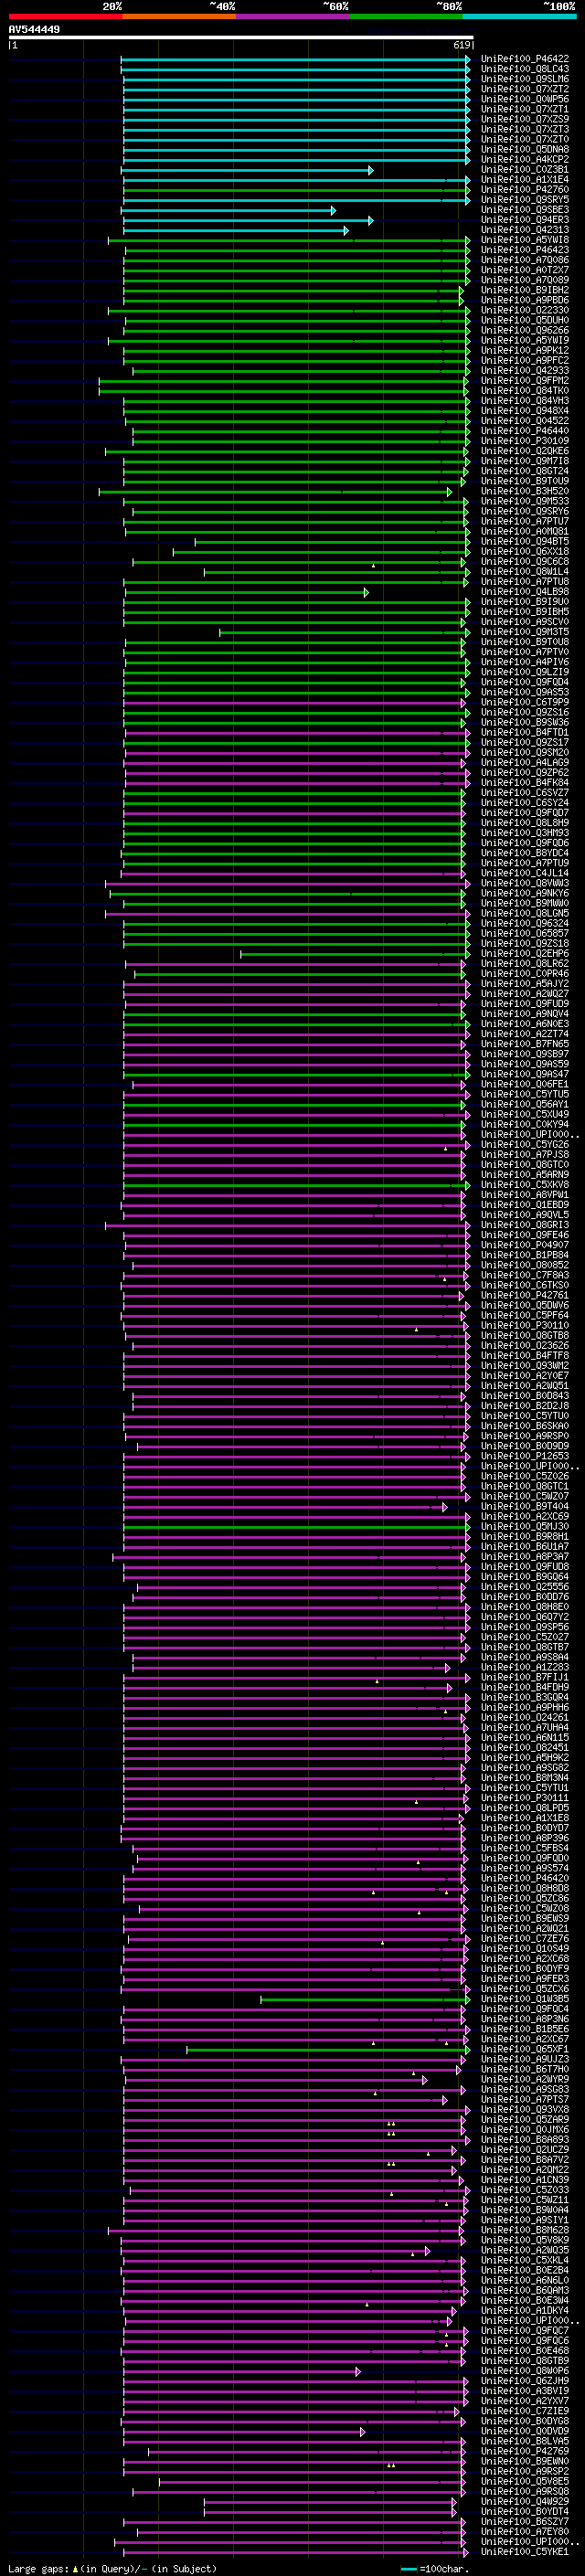
Task: Open hit UniRef100_Q5V8E5 label
Action: point(525,2481)
